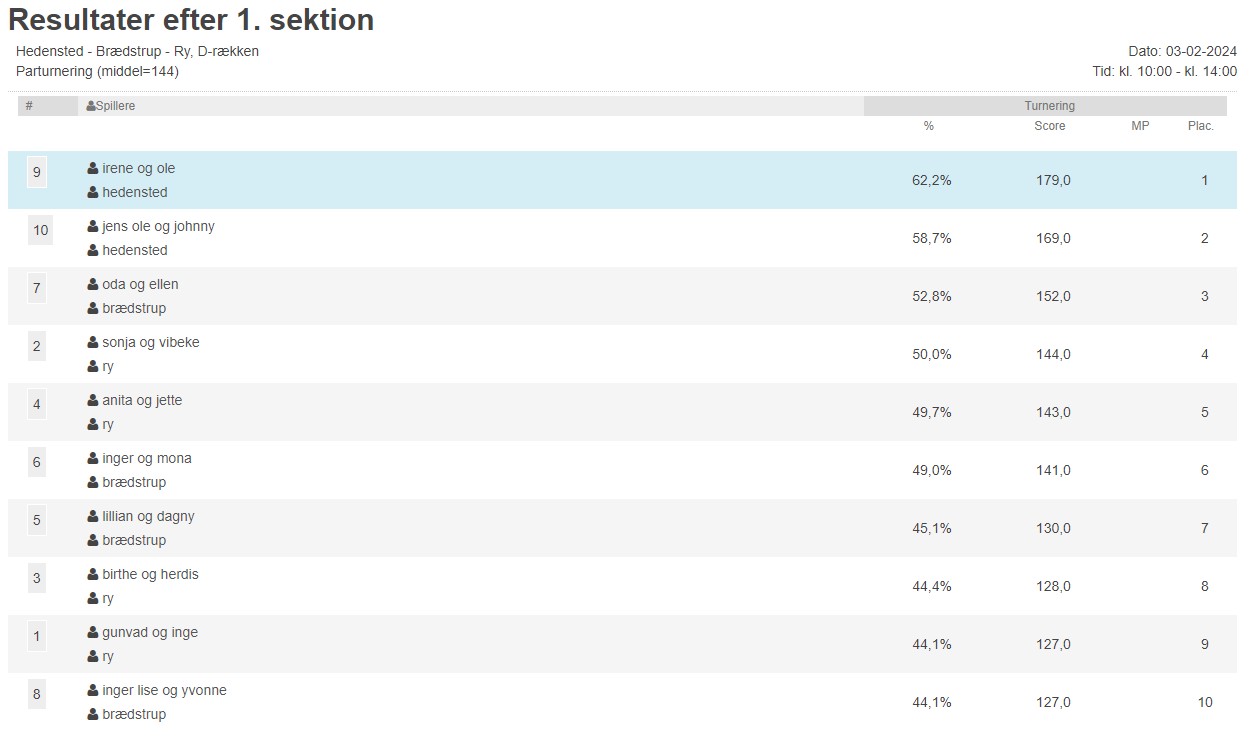Click the Turnering column header

coord(1049,106)
